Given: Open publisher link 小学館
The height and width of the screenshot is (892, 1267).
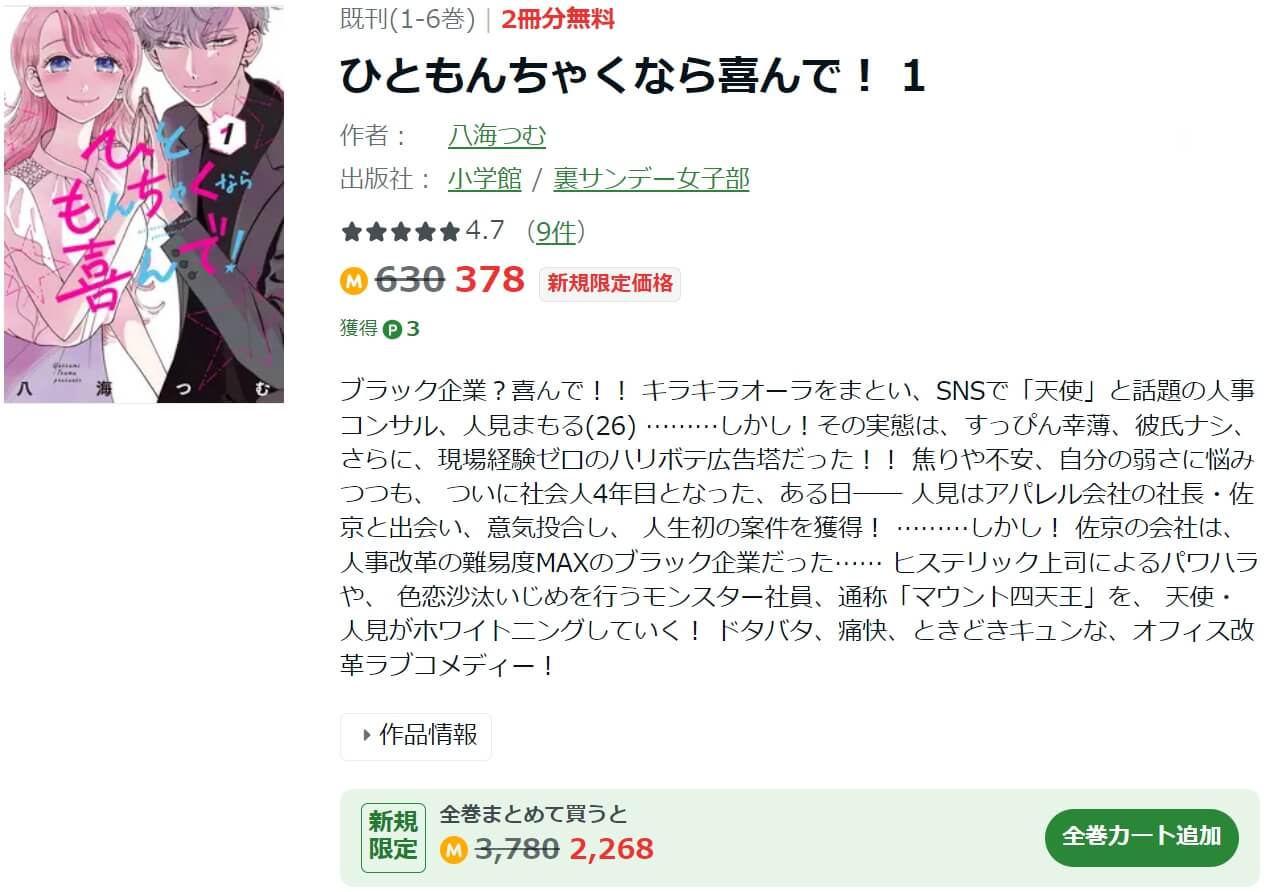Looking at the screenshot, I should pyautogui.click(x=485, y=179).
